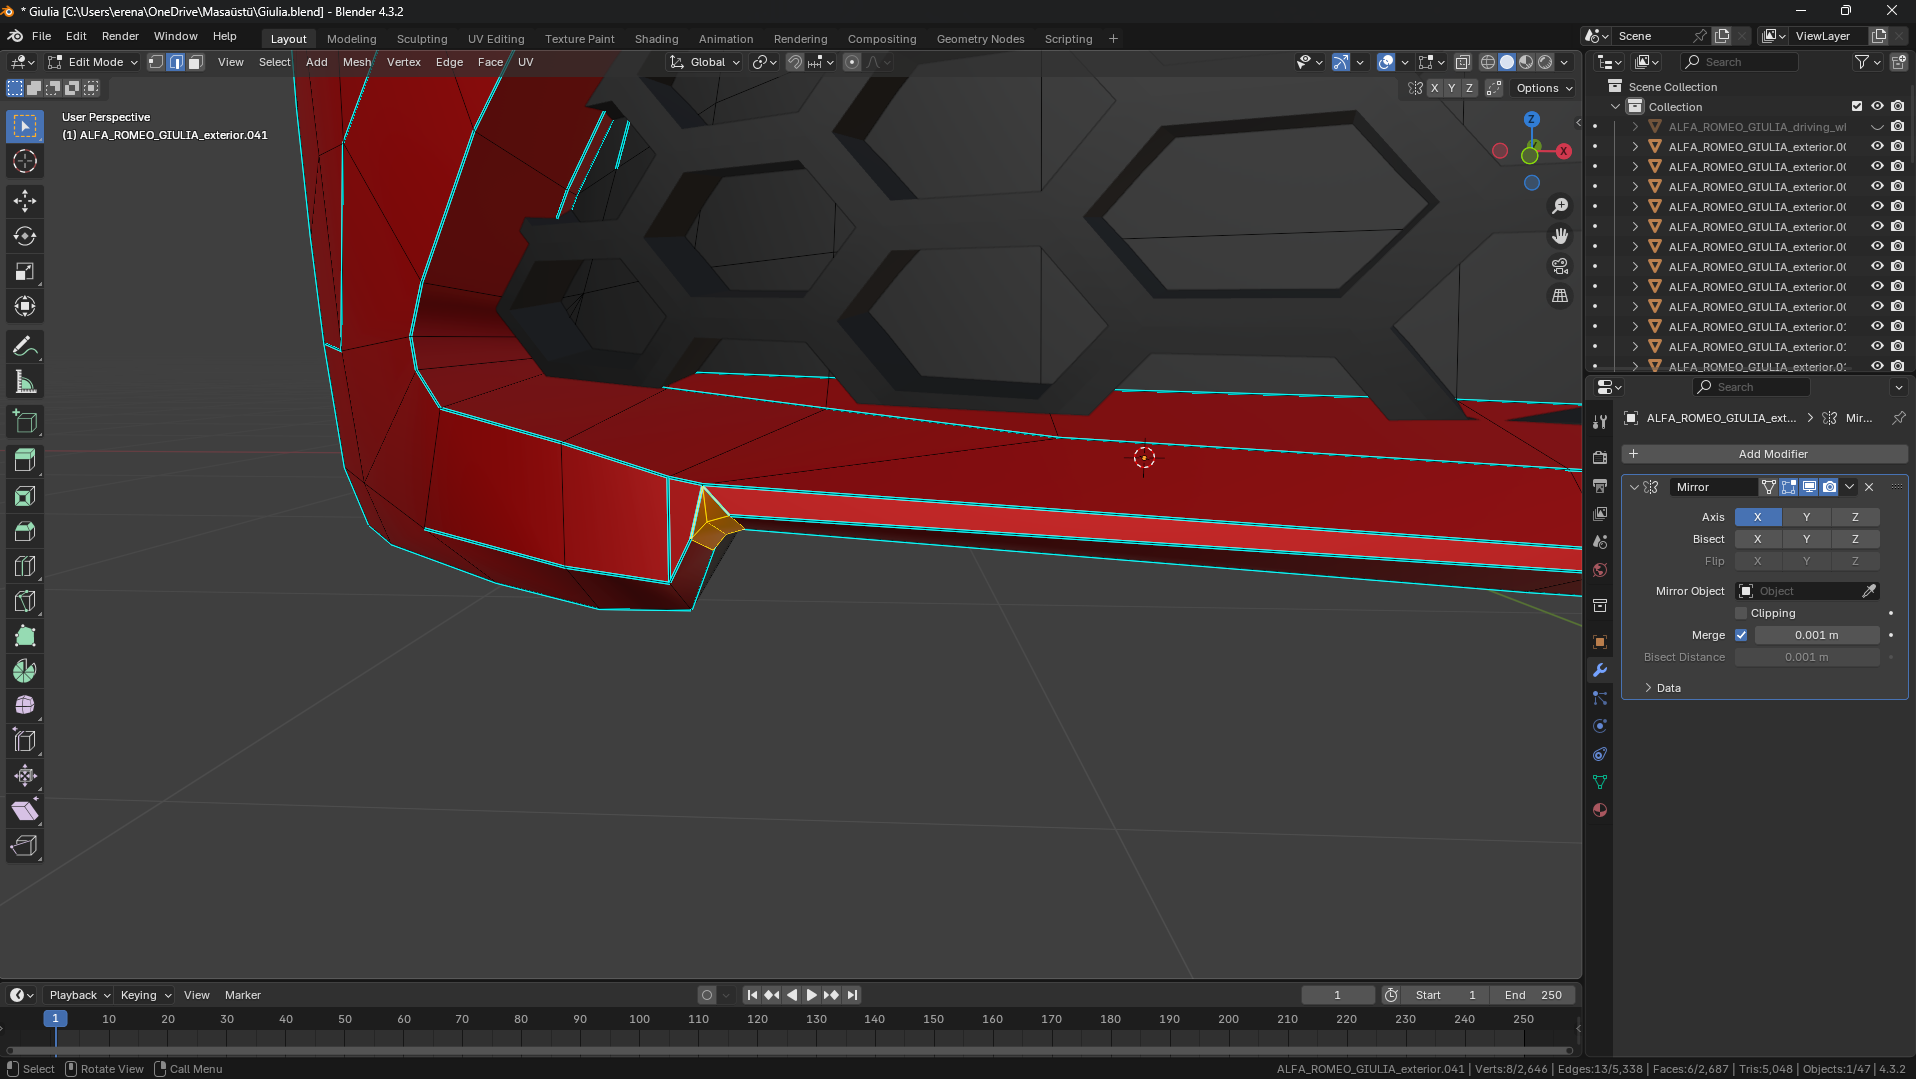Toggle Collection exclude checkbox in outliner
This screenshot has width=1916, height=1079.
tap(1857, 107)
